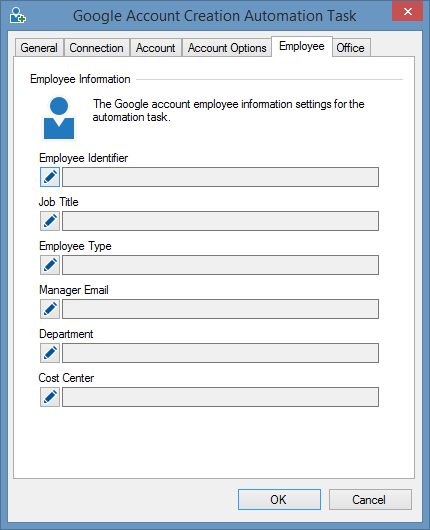The height and width of the screenshot is (530, 430).
Task: Click the Employee Identifier text field
Action: click(220, 177)
